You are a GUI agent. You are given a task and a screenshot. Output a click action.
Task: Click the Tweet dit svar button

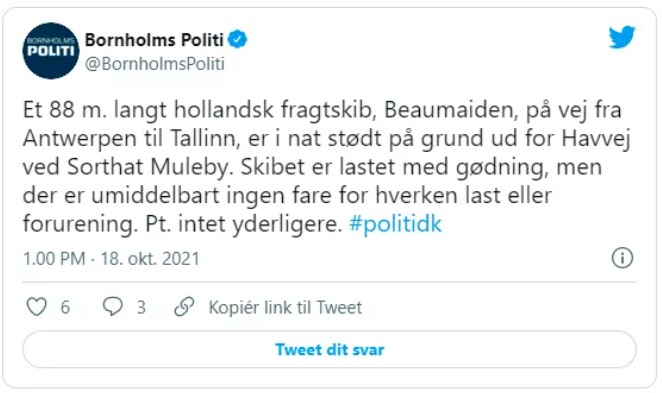coord(329,350)
